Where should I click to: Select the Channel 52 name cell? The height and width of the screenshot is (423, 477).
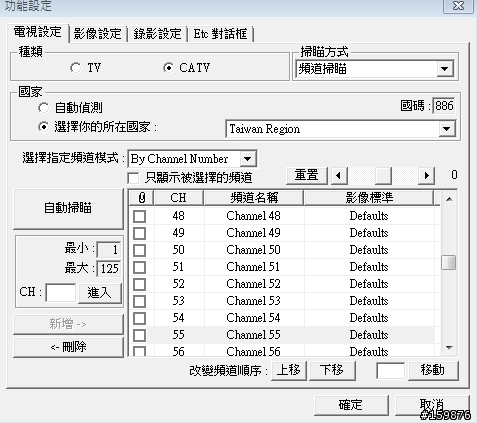tap(254, 284)
